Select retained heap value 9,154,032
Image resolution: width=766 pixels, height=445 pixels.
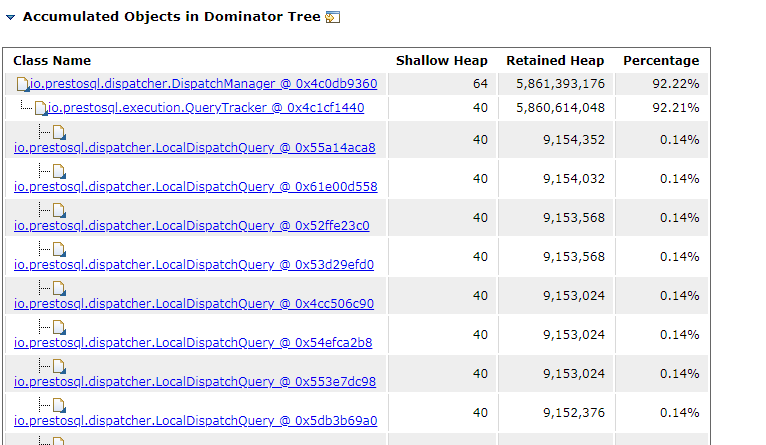click(x=574, y=179)
